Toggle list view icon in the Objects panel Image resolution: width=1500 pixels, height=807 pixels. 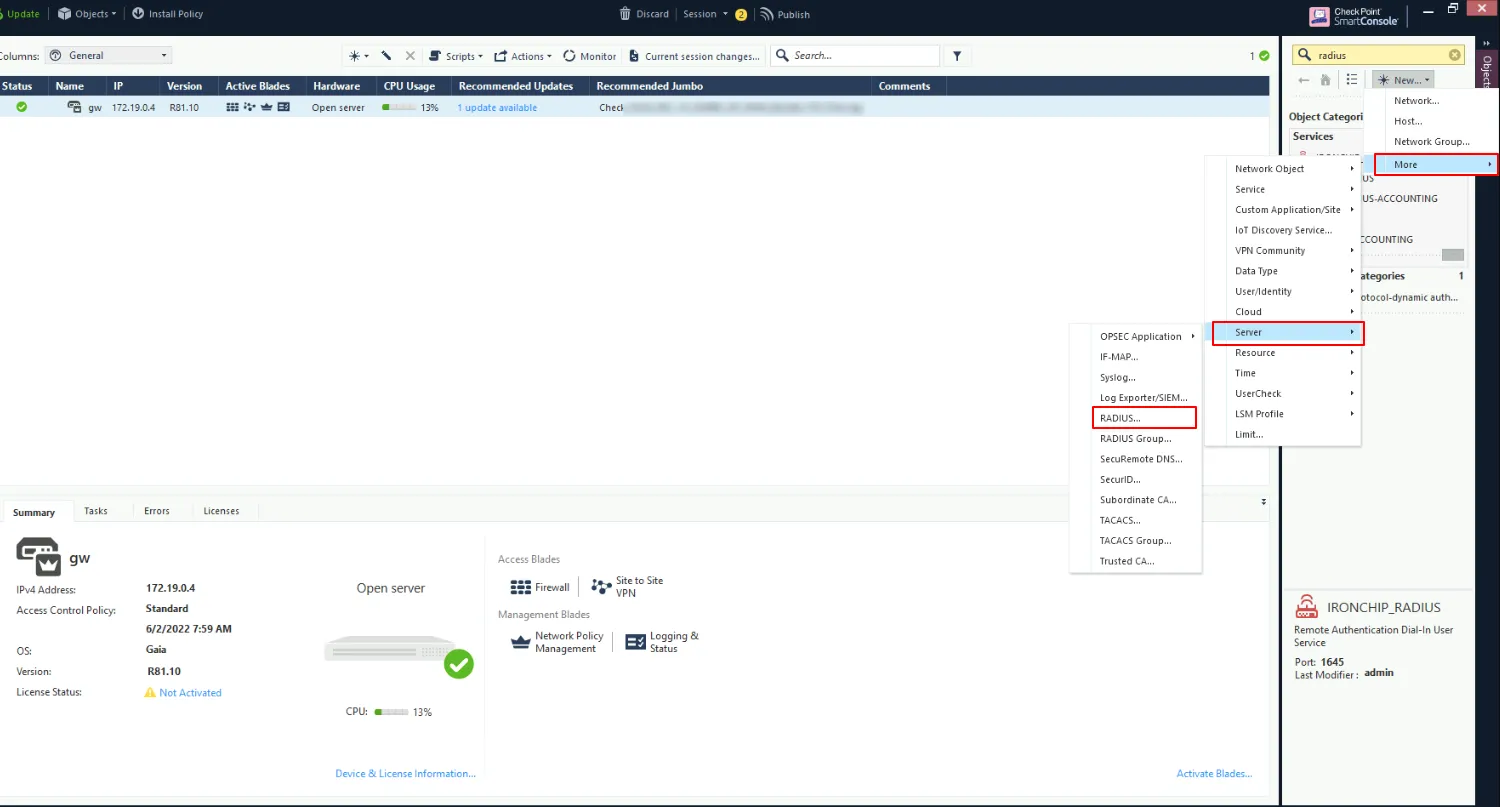(x=1352, y=79)
